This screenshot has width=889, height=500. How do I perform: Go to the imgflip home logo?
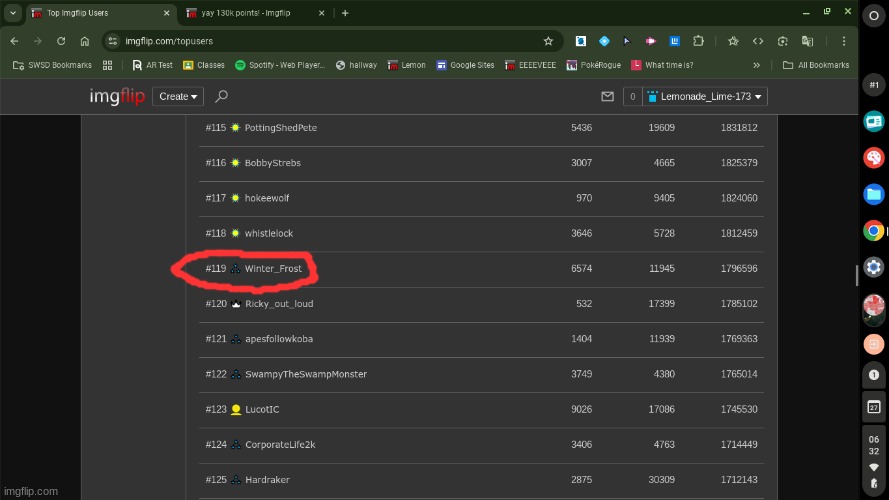pos(117,96)
